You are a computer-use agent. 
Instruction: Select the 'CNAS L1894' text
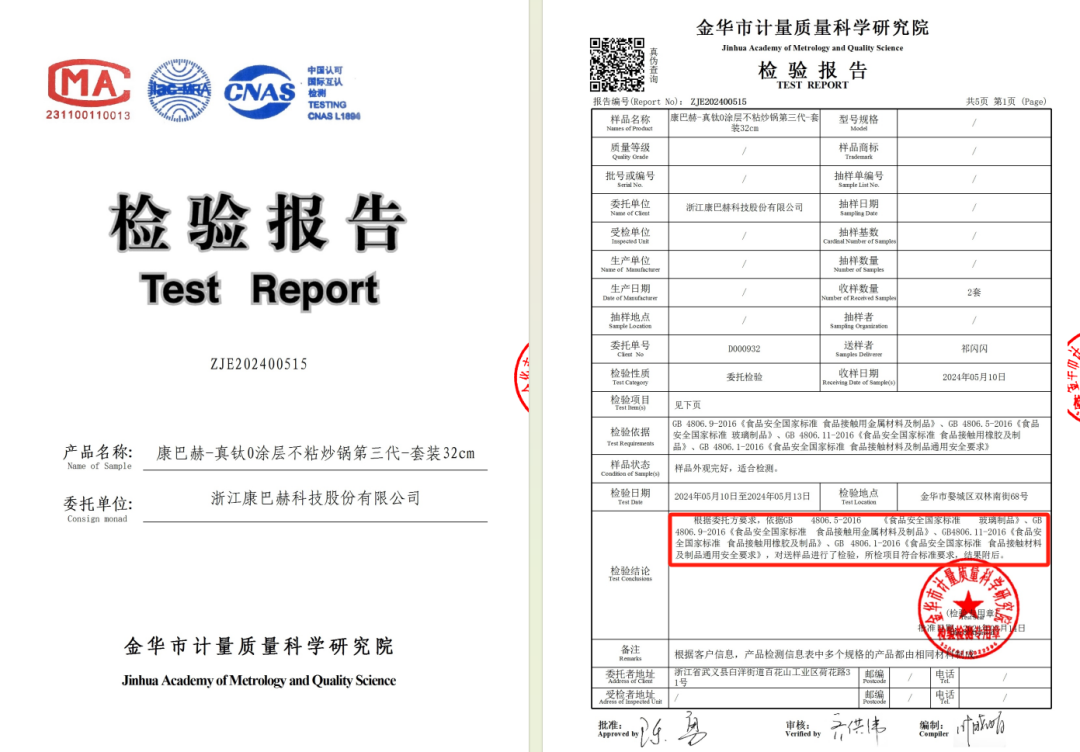tap(334, 116)
